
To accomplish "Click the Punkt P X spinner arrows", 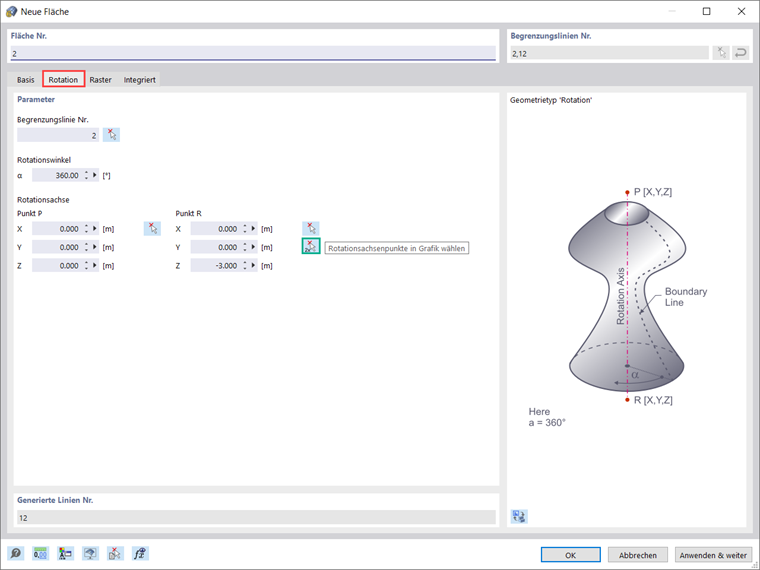I will click(x=86, y=229).
